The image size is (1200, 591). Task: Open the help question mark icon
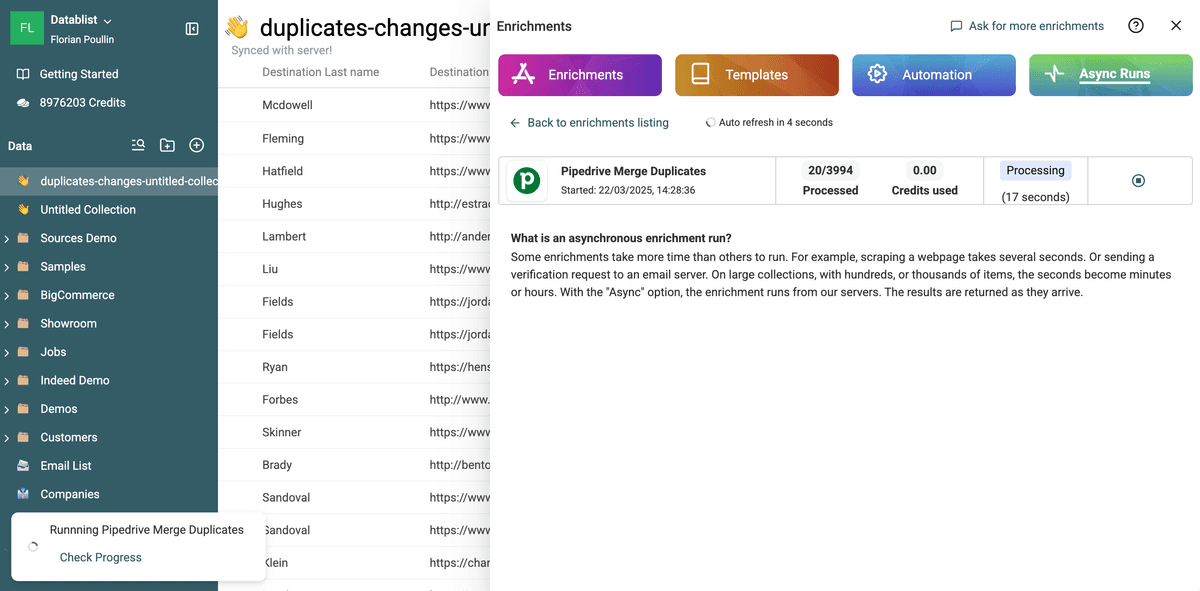(1136, 26)
